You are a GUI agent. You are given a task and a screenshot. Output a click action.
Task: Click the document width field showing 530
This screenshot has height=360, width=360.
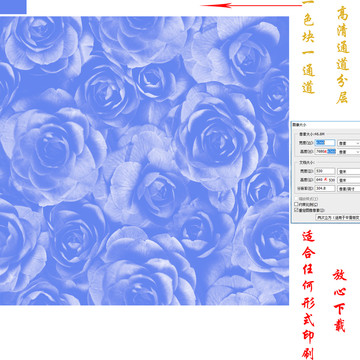[325, 171]
